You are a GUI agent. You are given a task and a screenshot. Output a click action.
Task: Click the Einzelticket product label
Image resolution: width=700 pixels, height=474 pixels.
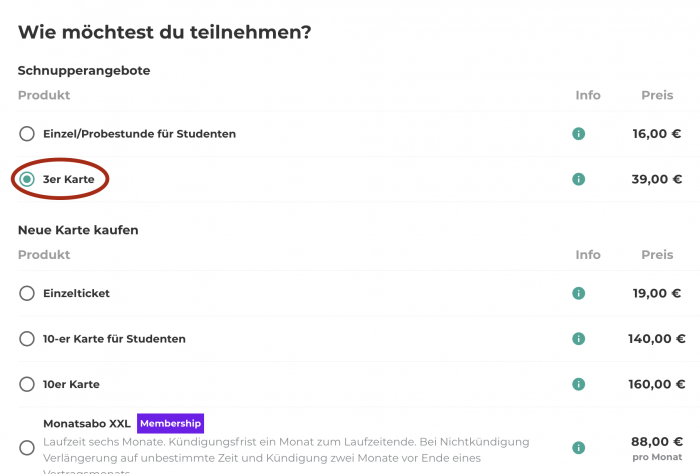pos(76,293)
